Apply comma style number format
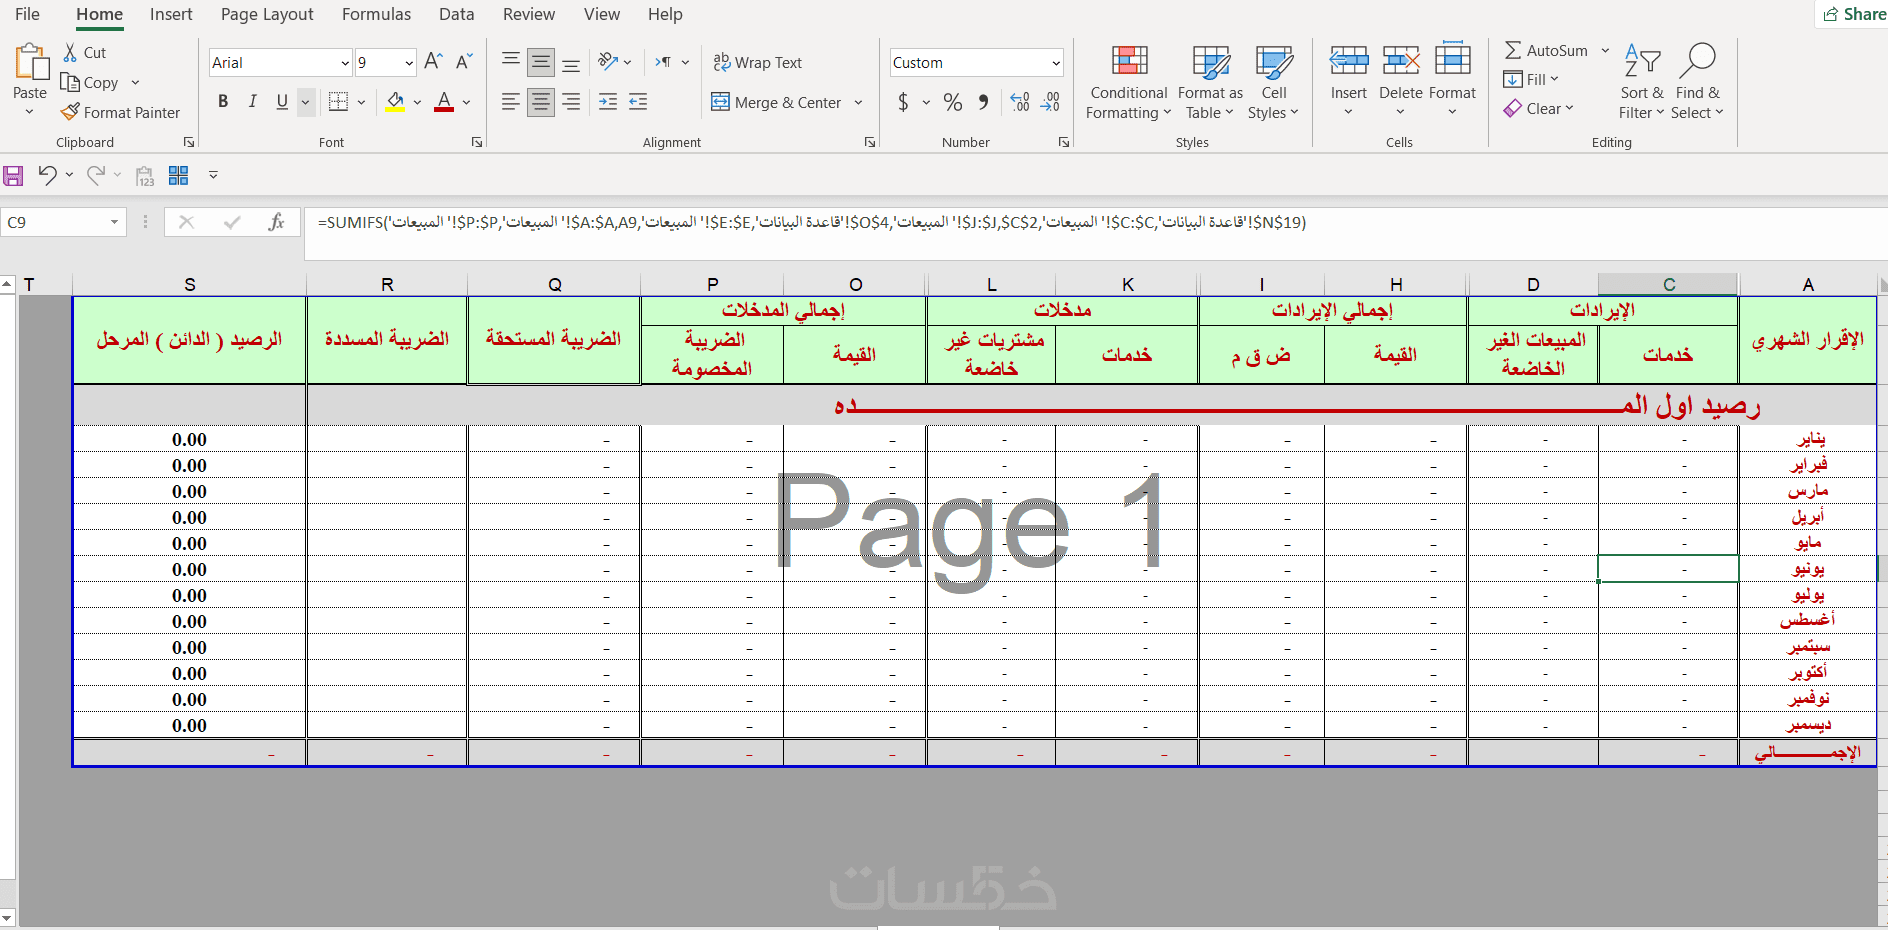Screen dimensions: 1888x930 (x=984, y=102)
